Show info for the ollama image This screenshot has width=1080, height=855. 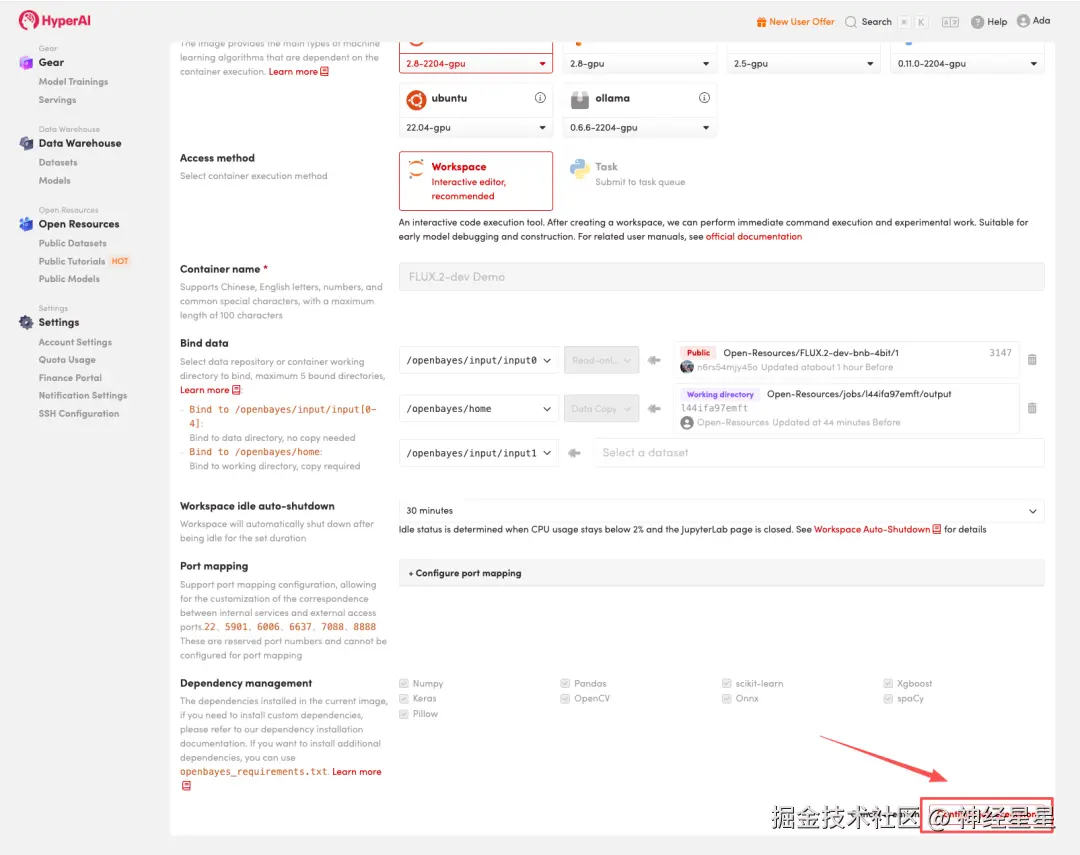tap(704, 98)
